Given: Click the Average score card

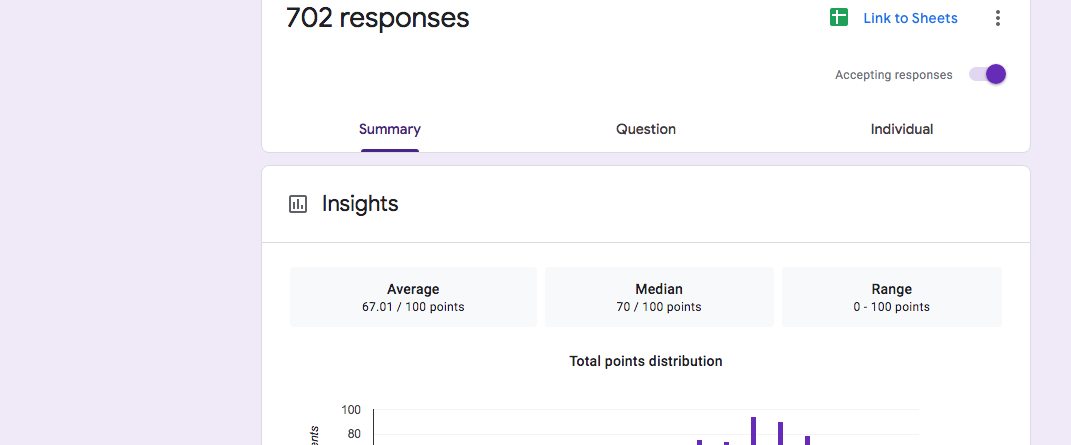Looking at the screenshot, I should coord(413,297).
